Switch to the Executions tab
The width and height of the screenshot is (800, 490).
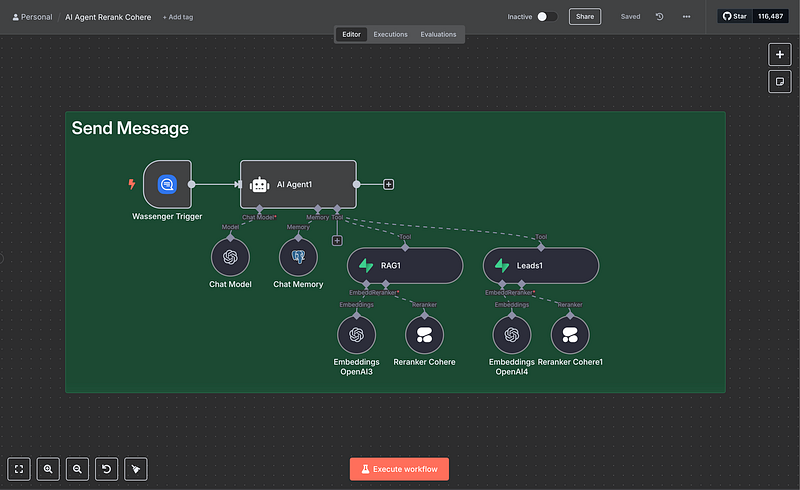(x=390, y=34)
